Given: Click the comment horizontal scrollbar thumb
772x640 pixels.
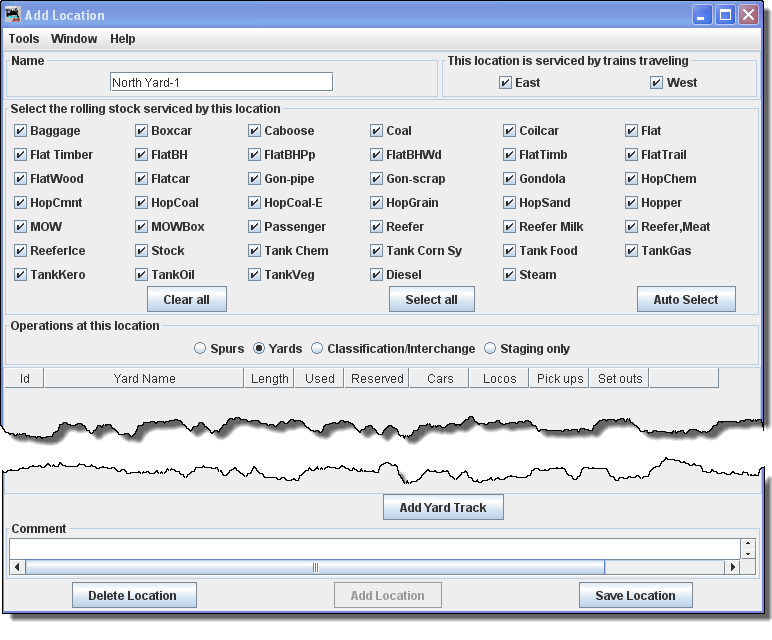Looking at the screenshot, I should coord(315,567).
